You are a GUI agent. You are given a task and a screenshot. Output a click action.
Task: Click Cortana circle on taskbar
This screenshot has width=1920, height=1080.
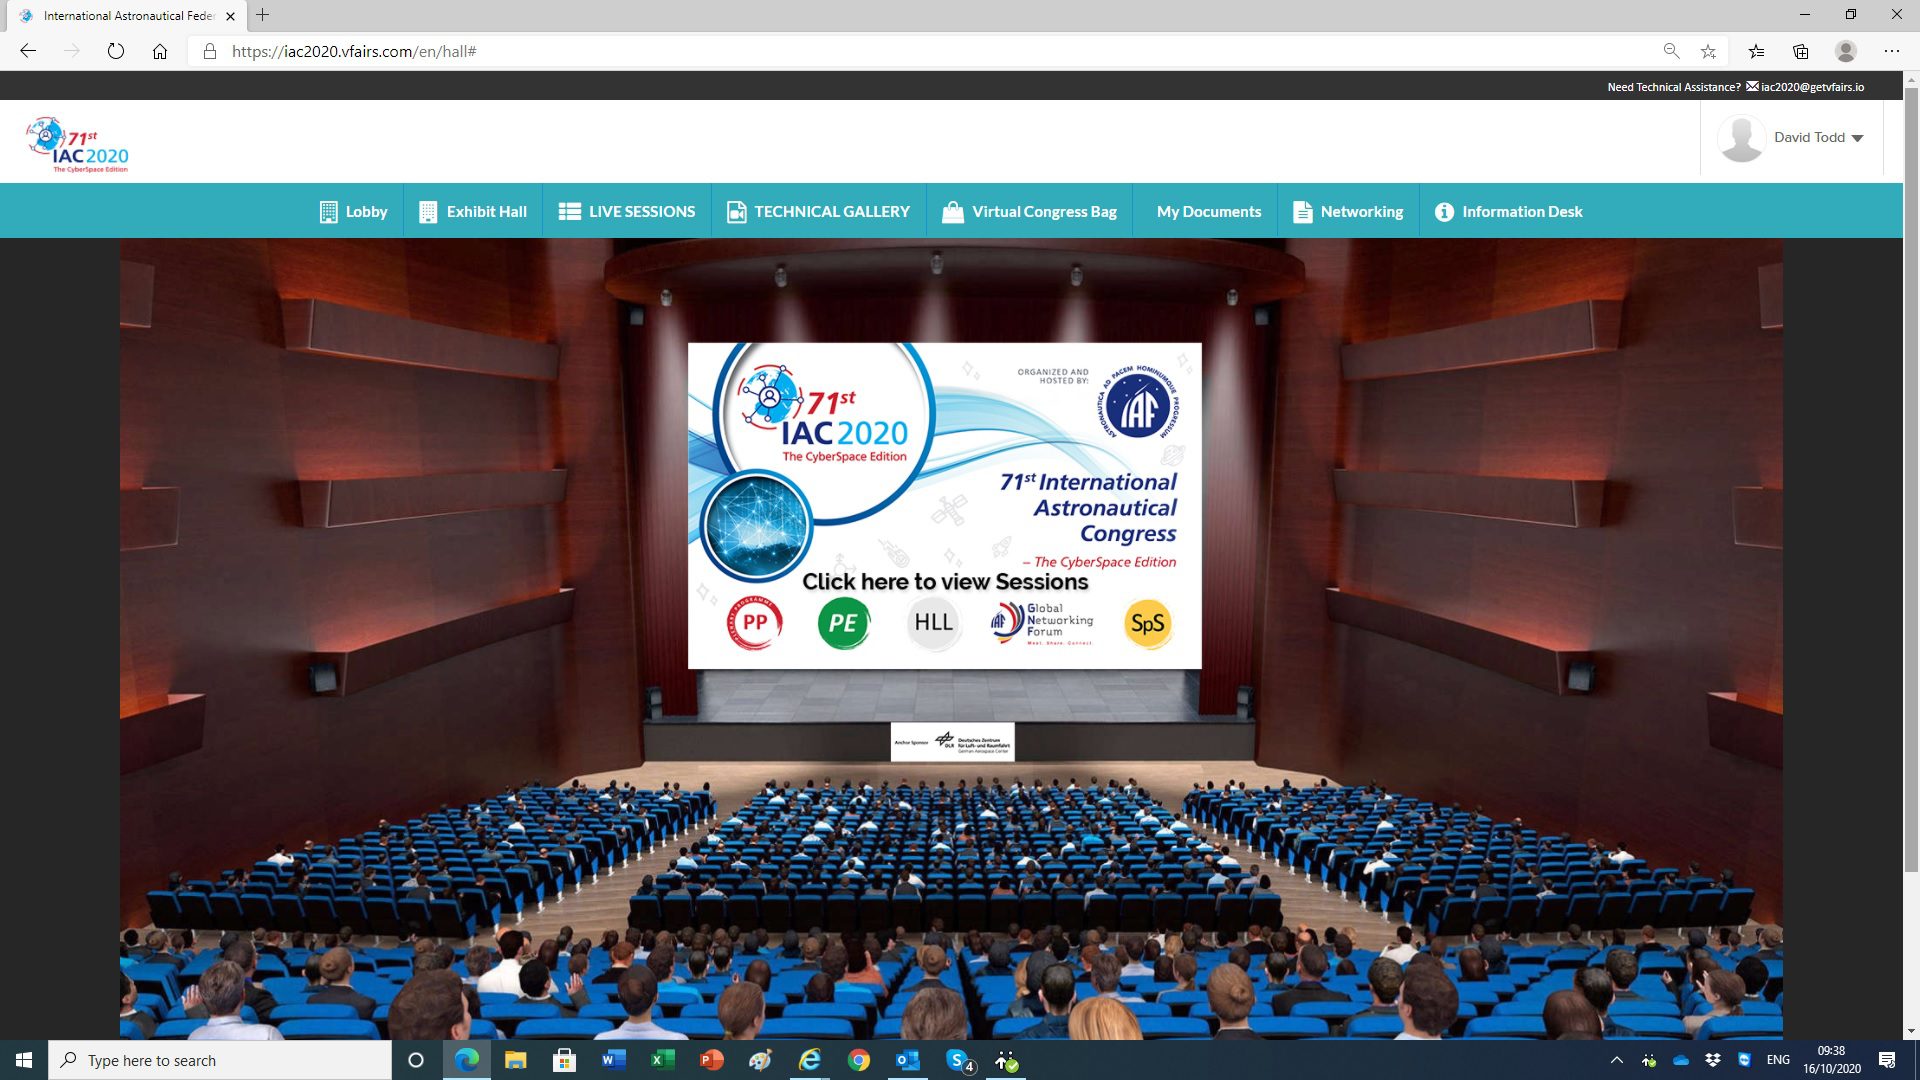pyautogui.click(x=416, y=1060)
